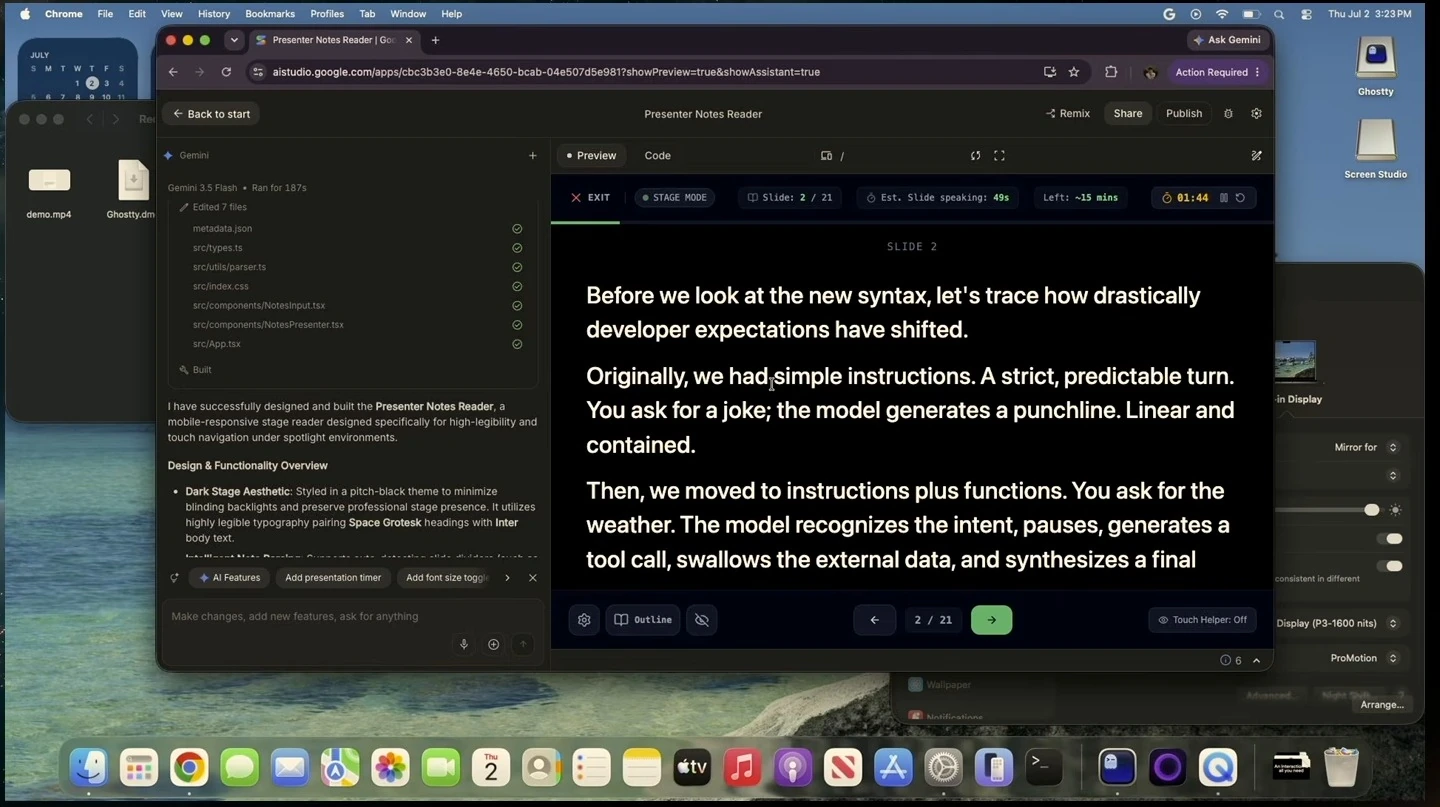
Task: Open the ProMotion refresh rate dropdown
Action: (x=1392, y=658)
